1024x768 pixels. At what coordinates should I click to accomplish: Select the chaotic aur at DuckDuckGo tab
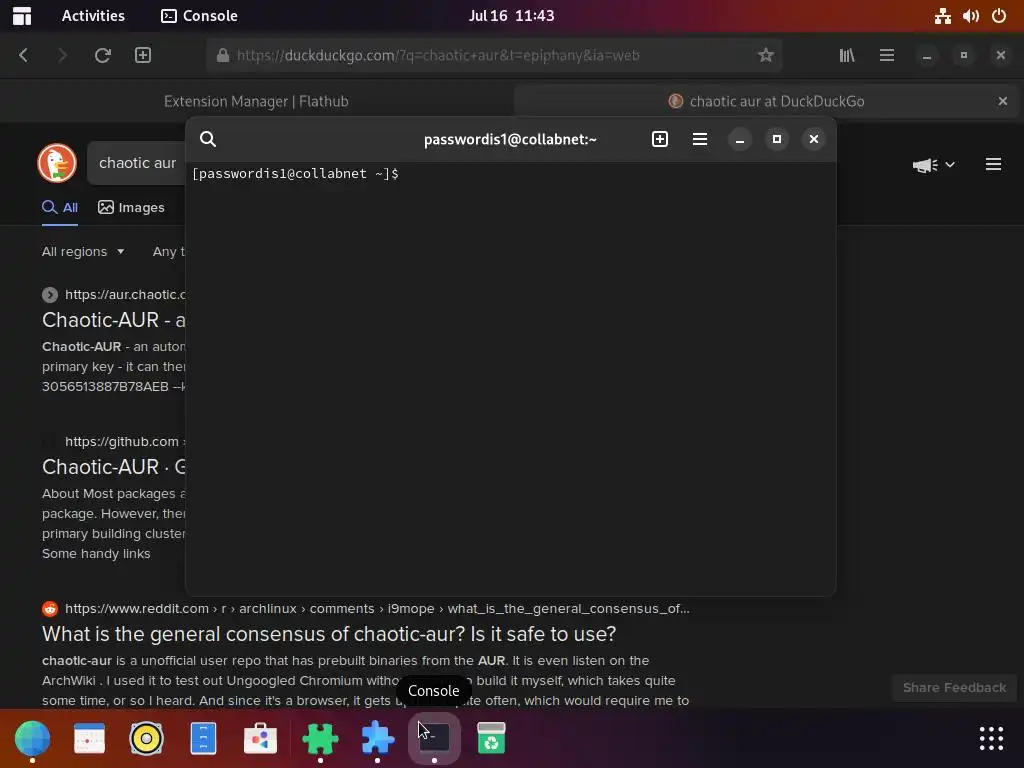767,101
